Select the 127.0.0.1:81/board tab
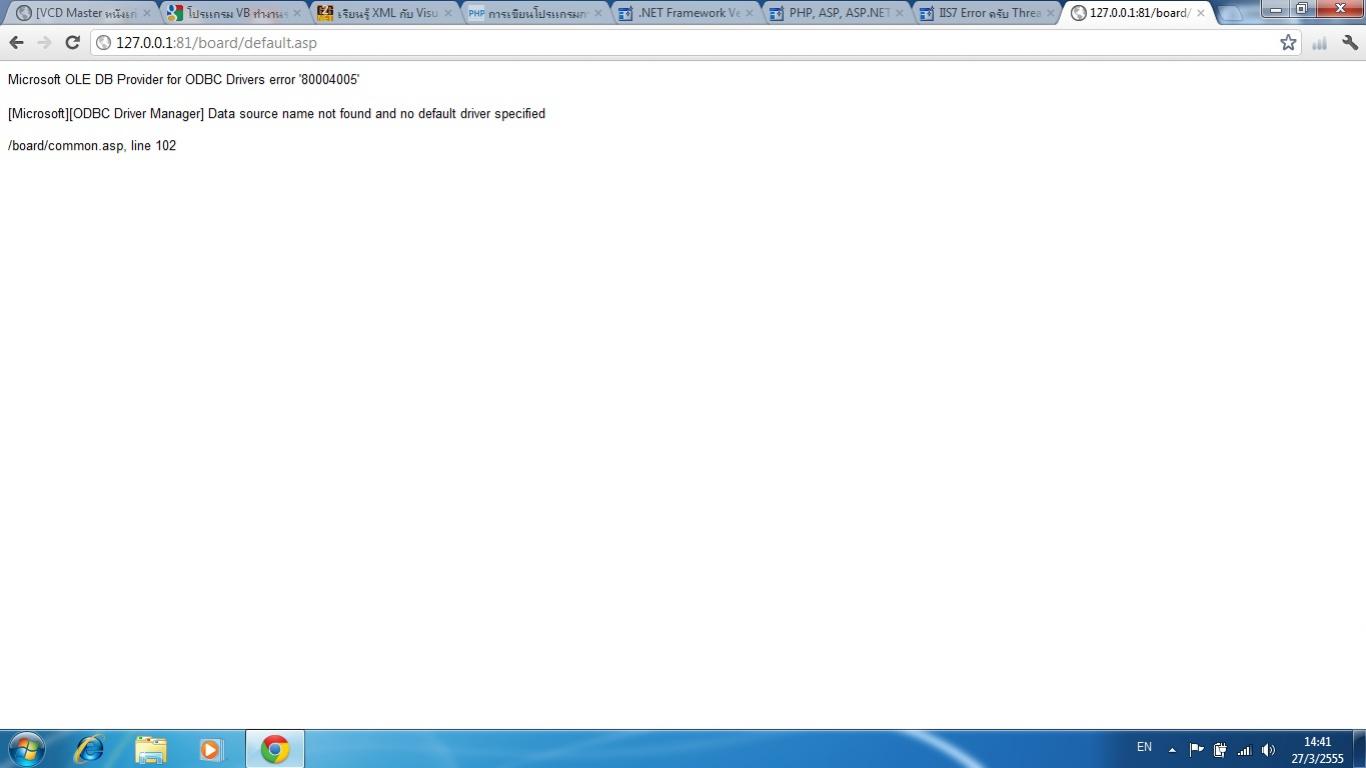Image resolution: width=1366 pixels, height=768 pixels. click(1139, 13)
